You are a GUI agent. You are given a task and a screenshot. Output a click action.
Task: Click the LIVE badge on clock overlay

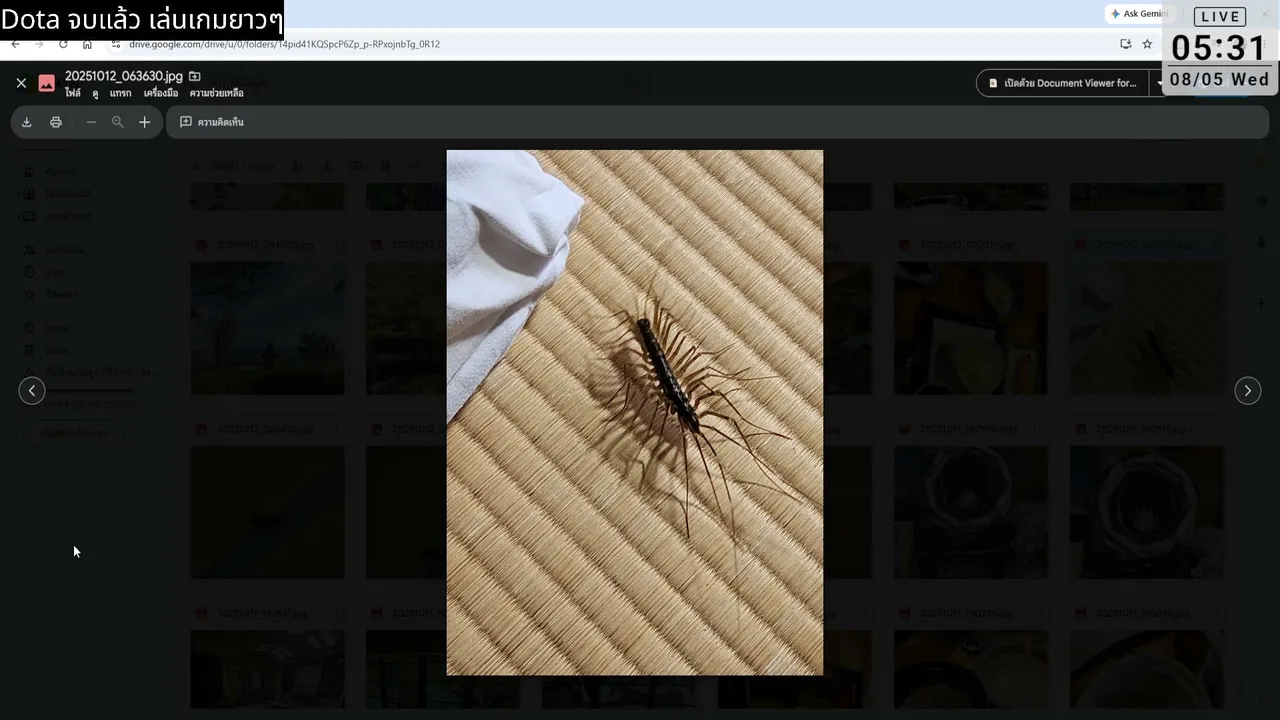click(1220, 16)
